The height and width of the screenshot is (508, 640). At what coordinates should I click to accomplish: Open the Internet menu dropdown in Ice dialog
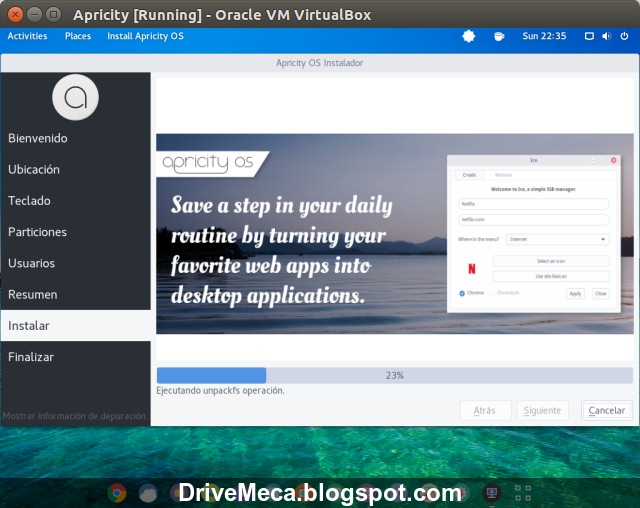pyautogui.click(x=558, y=239)
